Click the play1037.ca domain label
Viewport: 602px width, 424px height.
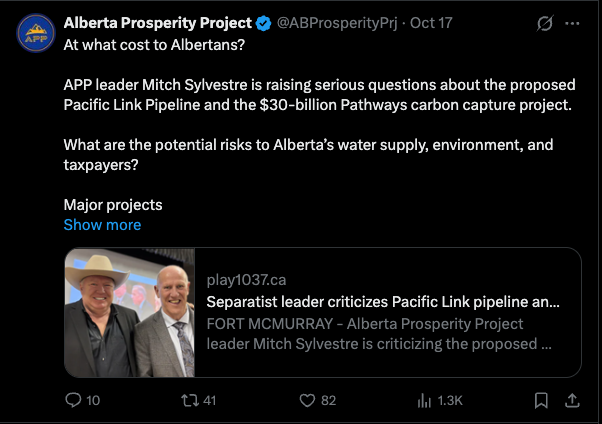(246, 280)
